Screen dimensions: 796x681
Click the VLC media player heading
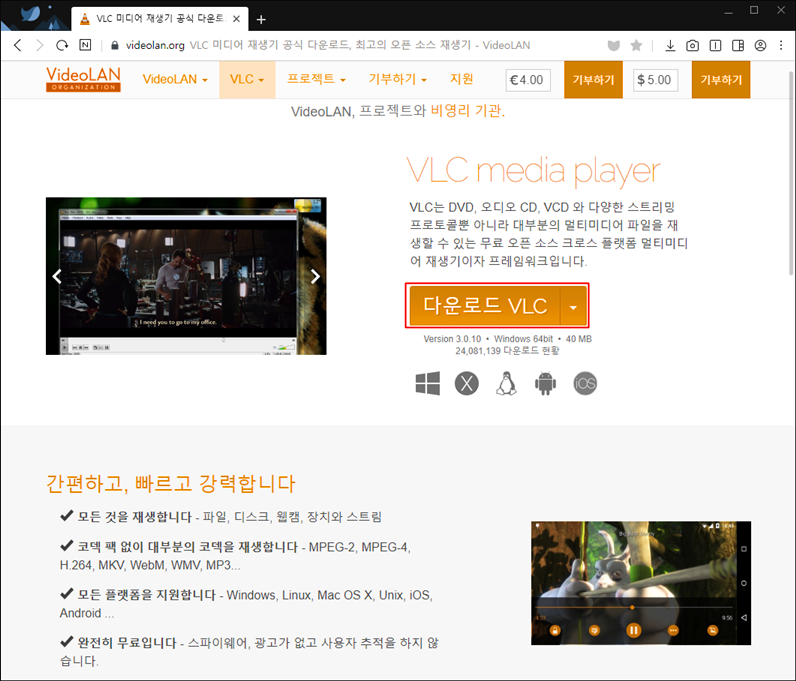pos(533,172)
